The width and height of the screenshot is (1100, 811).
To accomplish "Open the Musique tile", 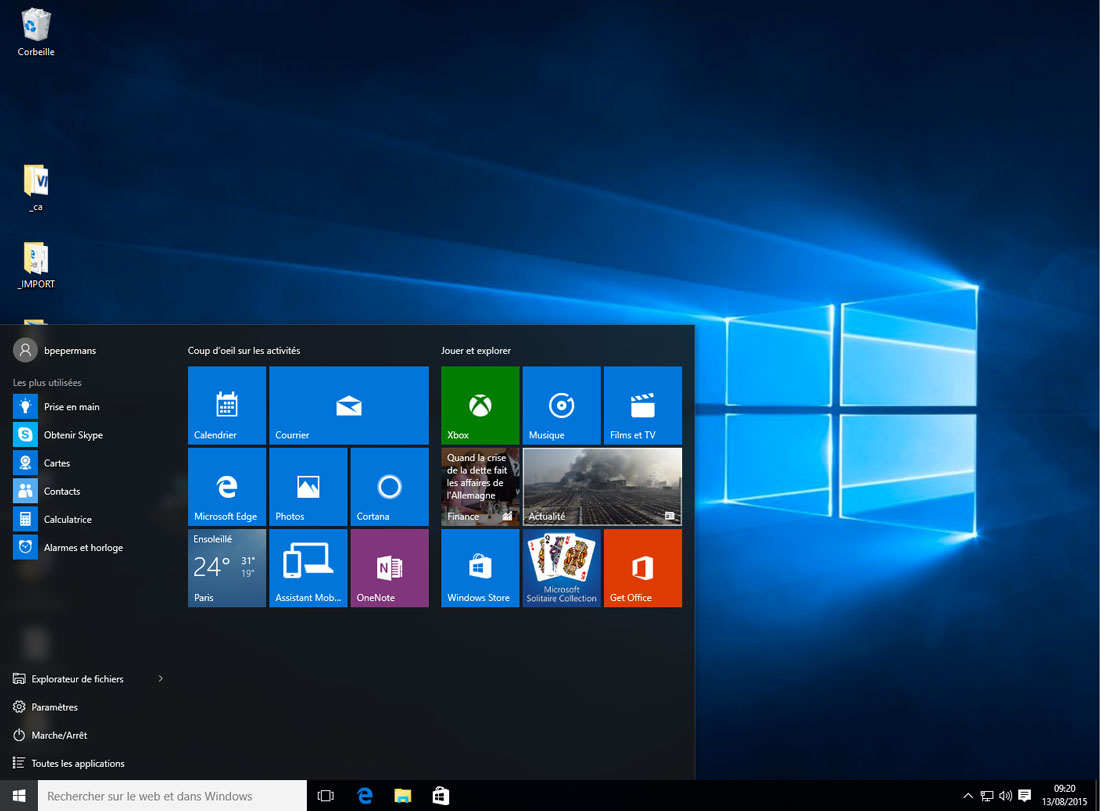I will 561,405.
